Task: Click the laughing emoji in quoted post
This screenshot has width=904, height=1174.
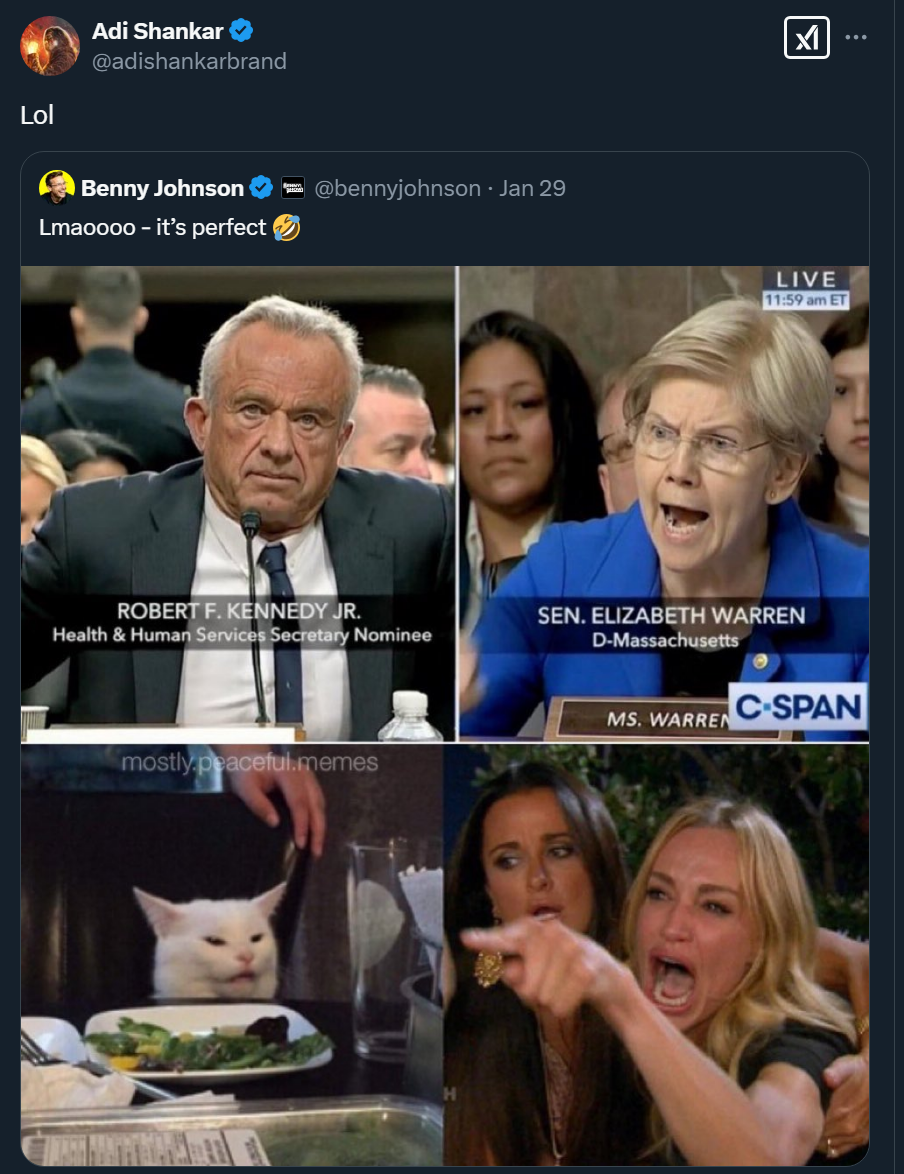Action: pyautogui.click(x=286, y=227)
